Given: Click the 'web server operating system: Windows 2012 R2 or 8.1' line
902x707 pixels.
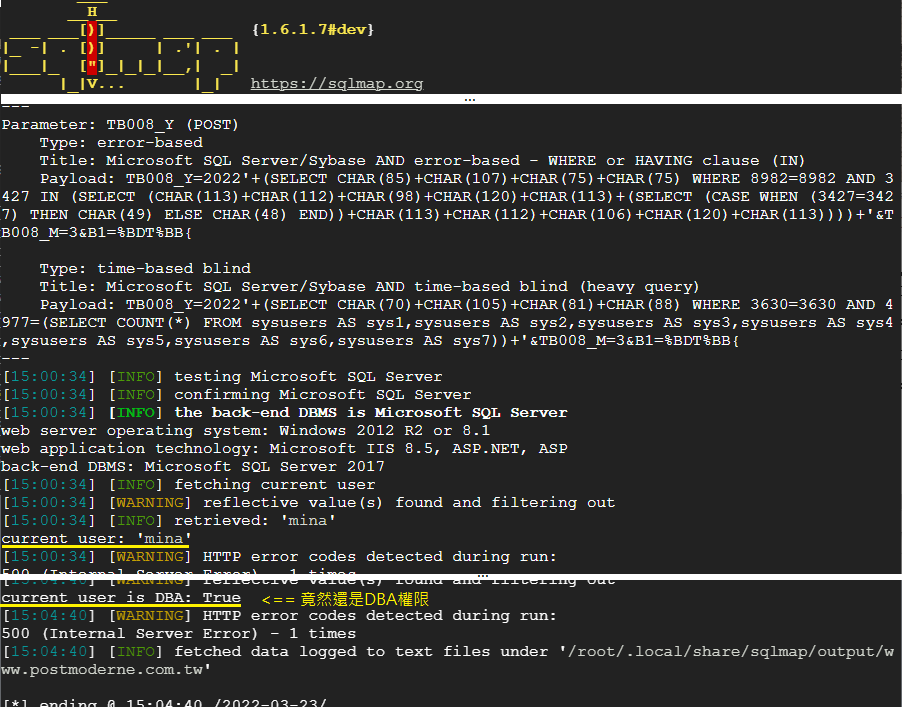Looking at the screenshot, I should tap(246, 430).
